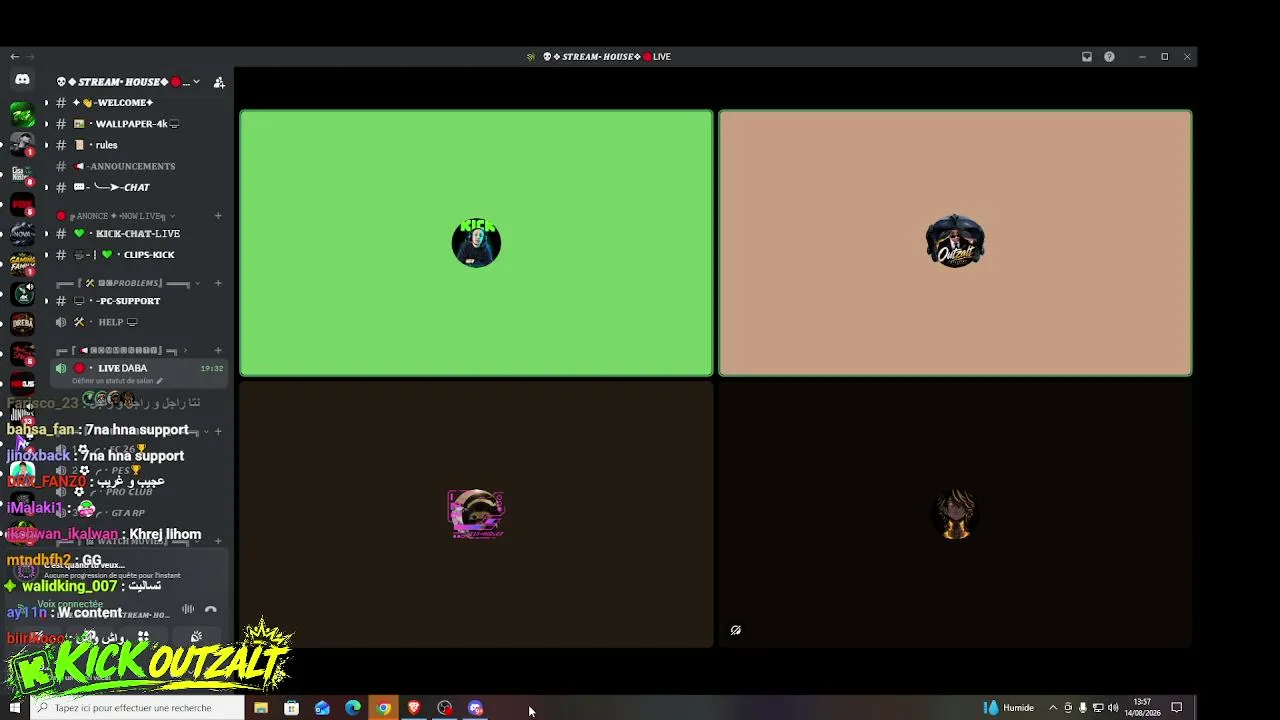
Task: Switch to the Gaming Family server icon
Action: tap(22, 264)
